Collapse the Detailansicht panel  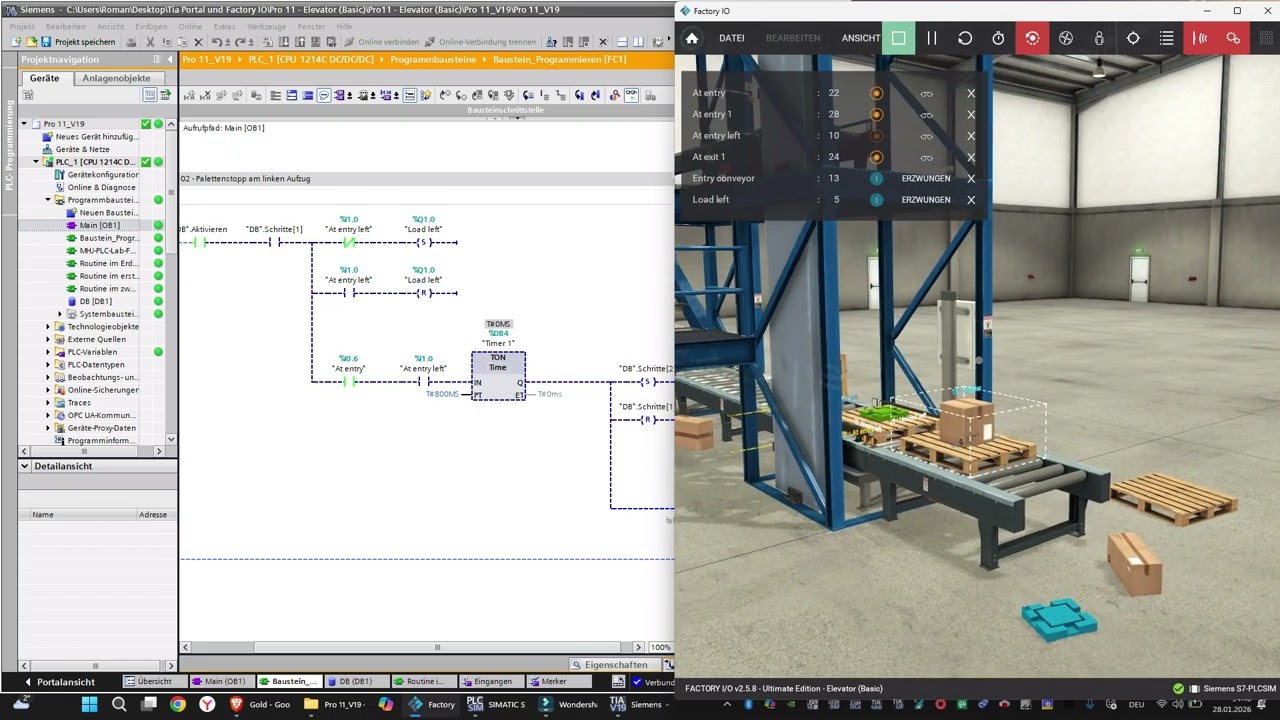coord(26,466)
